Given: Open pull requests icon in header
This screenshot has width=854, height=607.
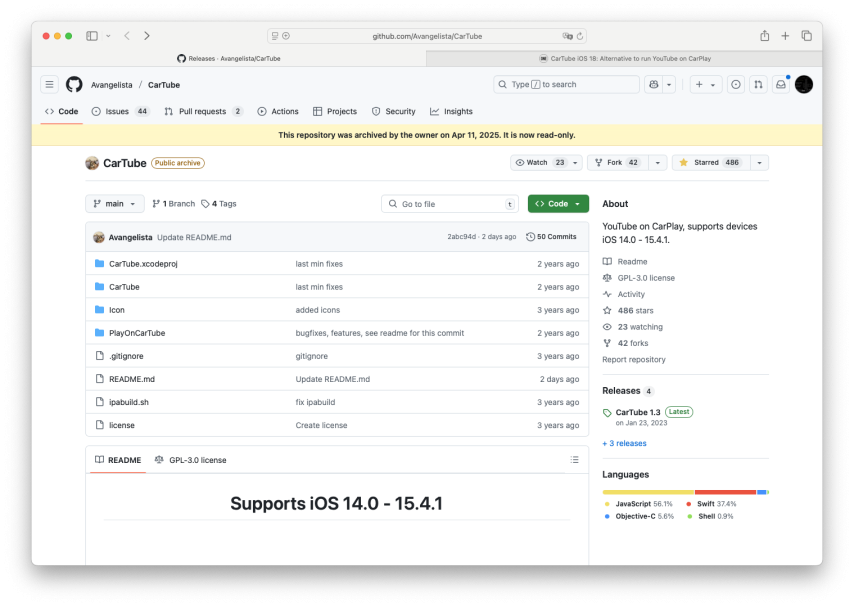Looking at the screenshot, I should point(758,84).
